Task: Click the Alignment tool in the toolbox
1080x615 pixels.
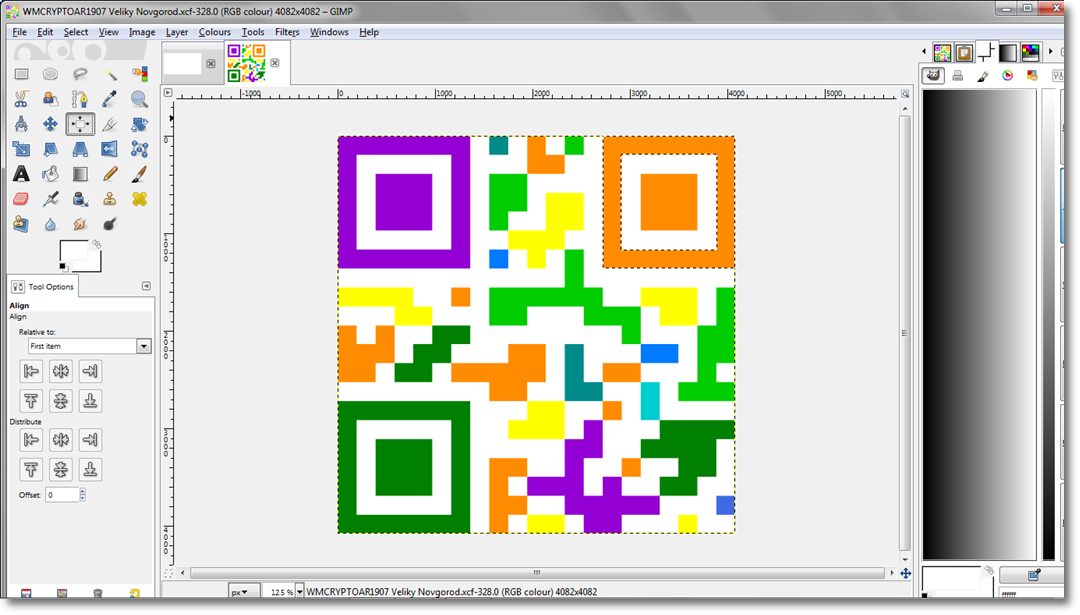Action: coord(80,124)
